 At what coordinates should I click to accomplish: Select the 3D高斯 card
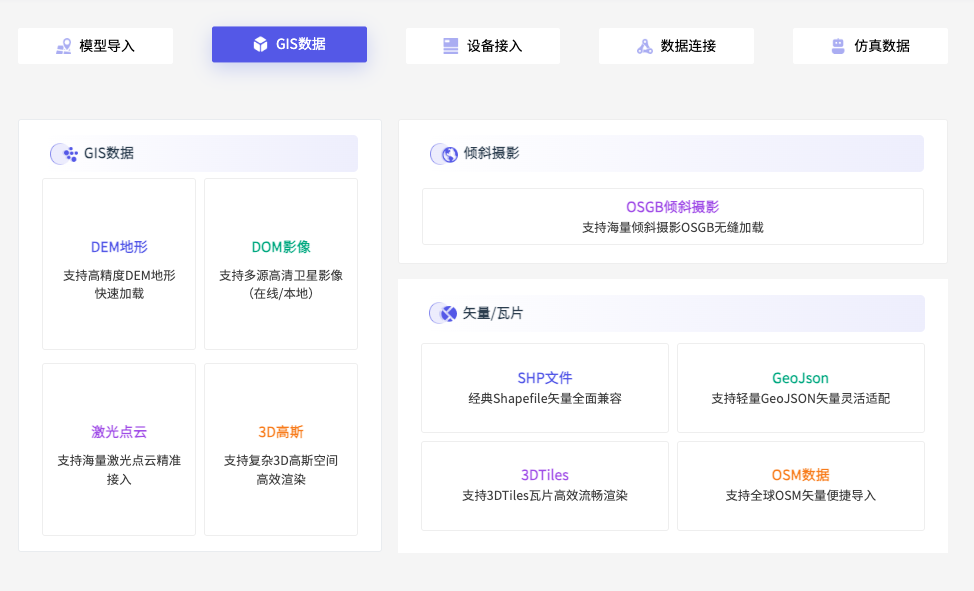pos(281,449)
